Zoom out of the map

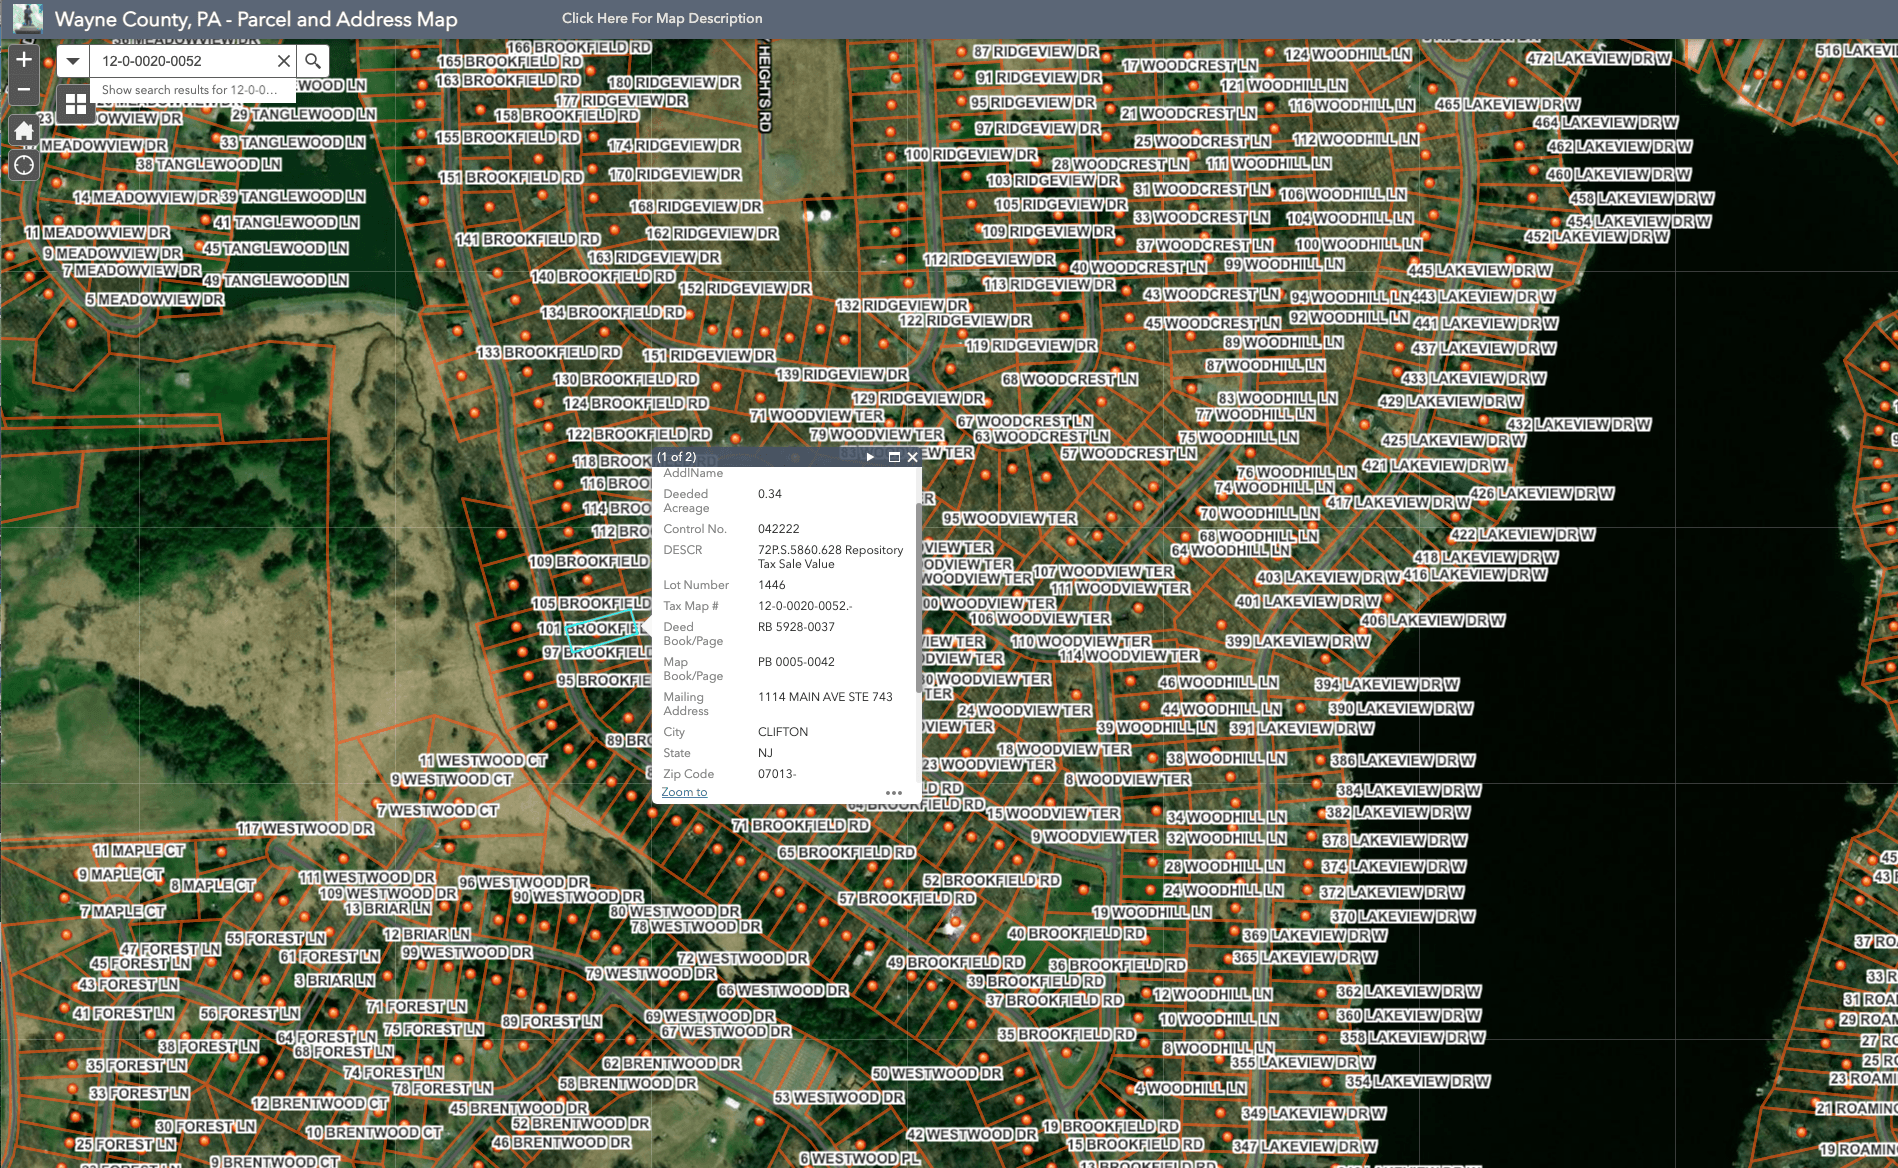(x=24, y=90)
